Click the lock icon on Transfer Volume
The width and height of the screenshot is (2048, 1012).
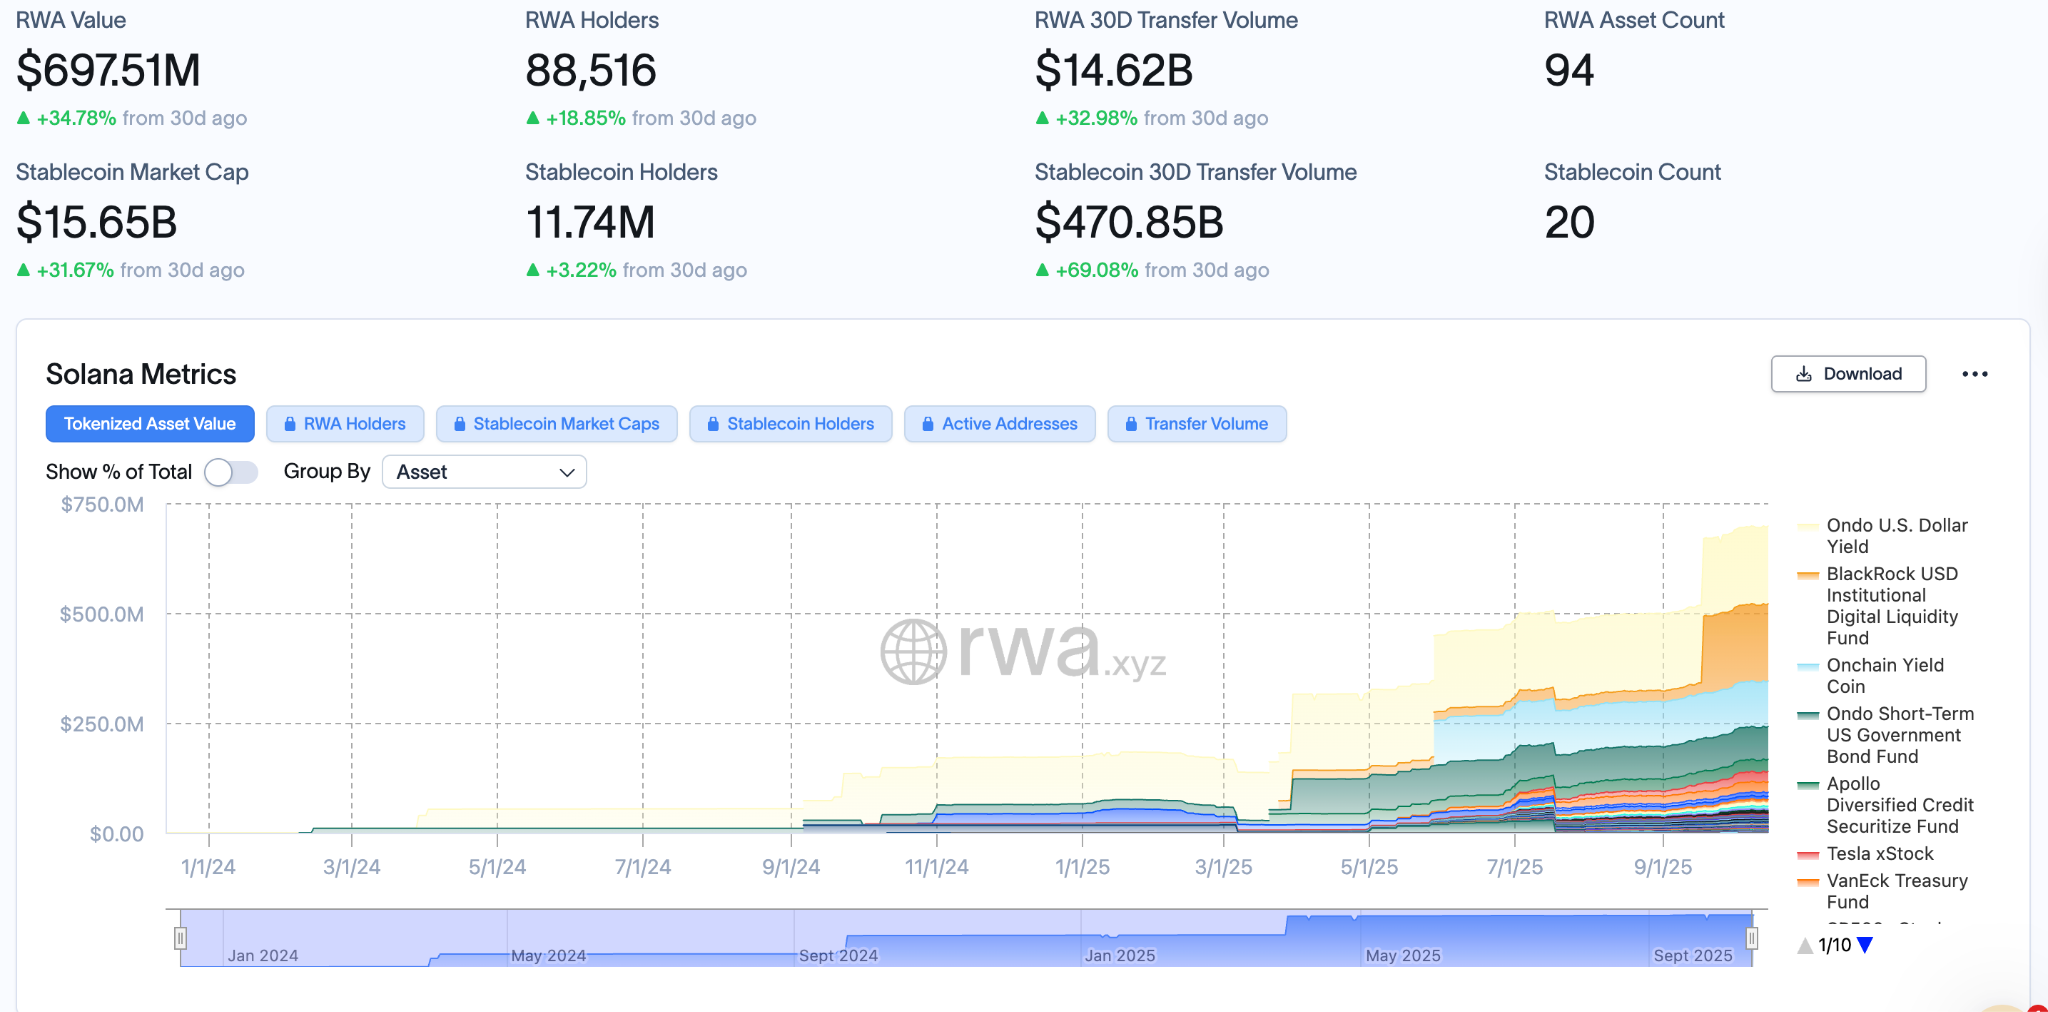pos(1131,424)
